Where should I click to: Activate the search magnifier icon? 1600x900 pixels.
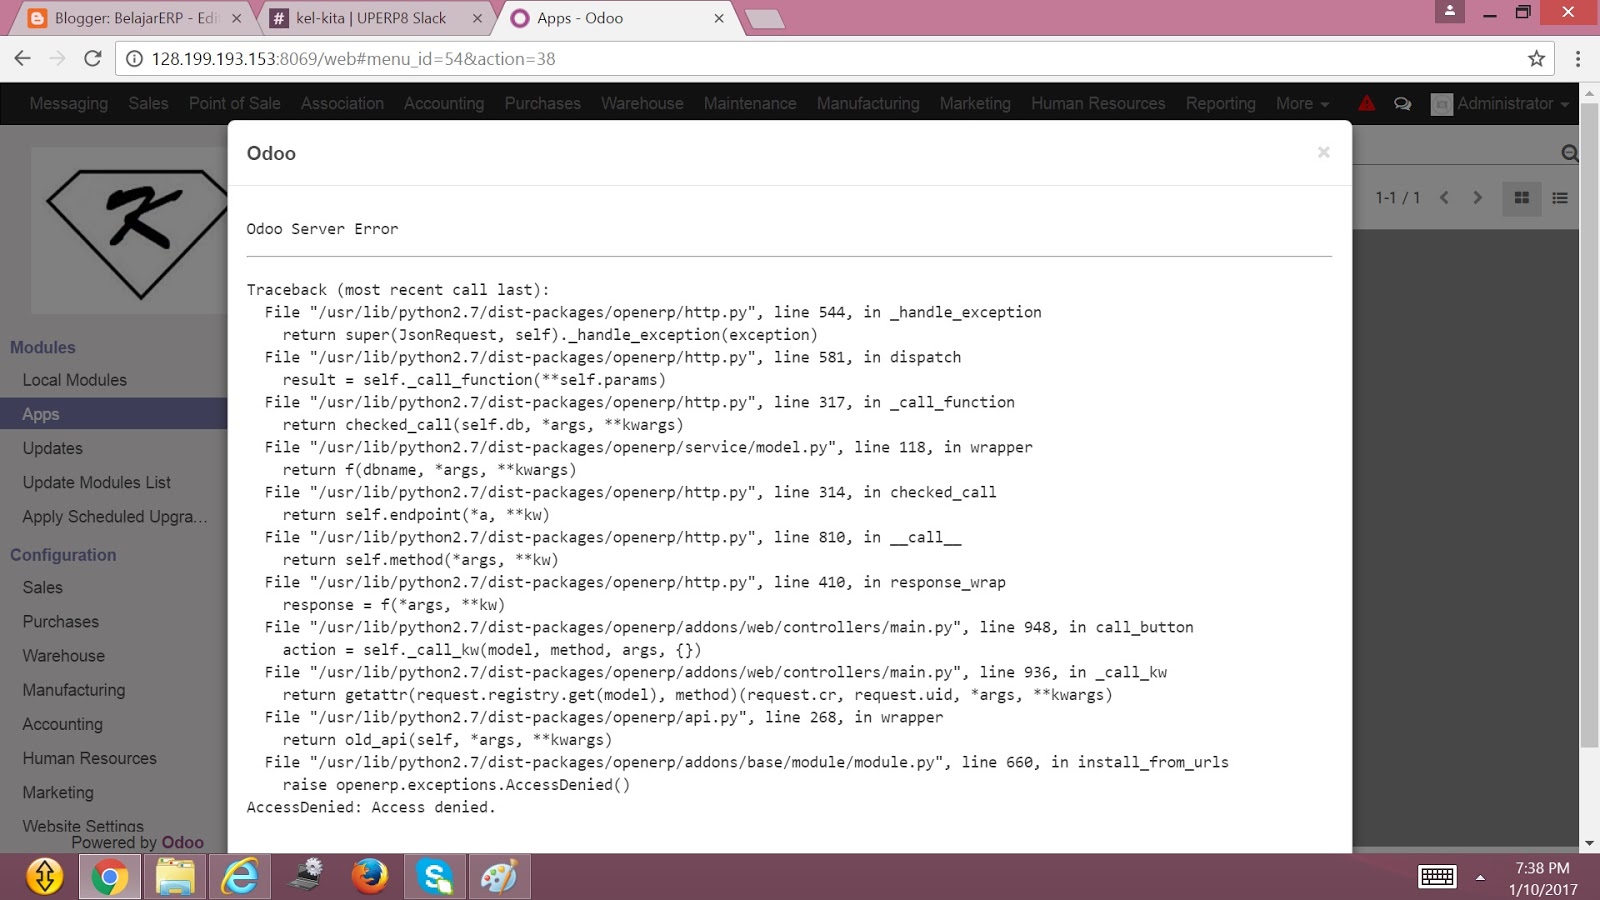[1569, 152]
